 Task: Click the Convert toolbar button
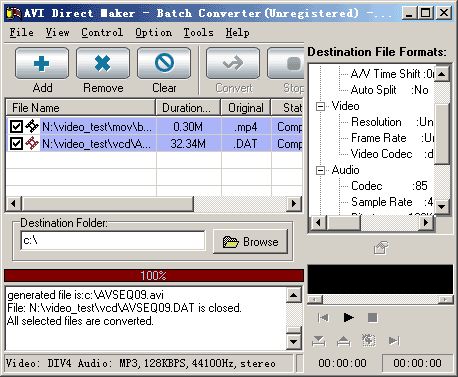click(233, 63)
